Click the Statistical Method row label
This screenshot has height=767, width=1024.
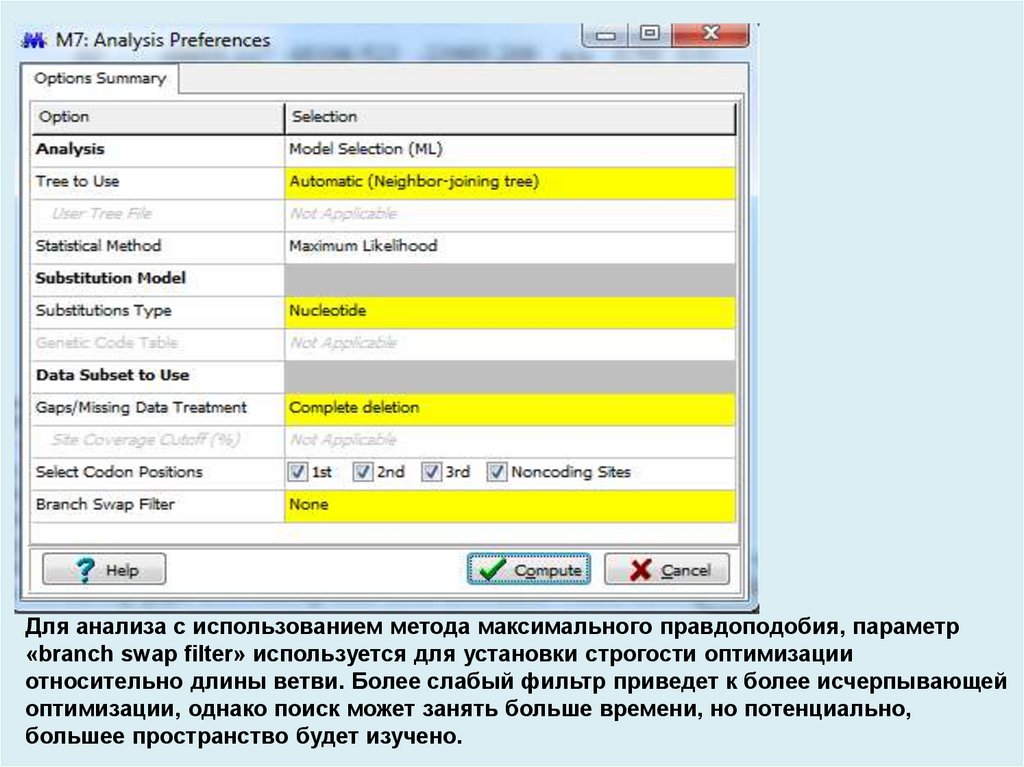pos(99,246)
